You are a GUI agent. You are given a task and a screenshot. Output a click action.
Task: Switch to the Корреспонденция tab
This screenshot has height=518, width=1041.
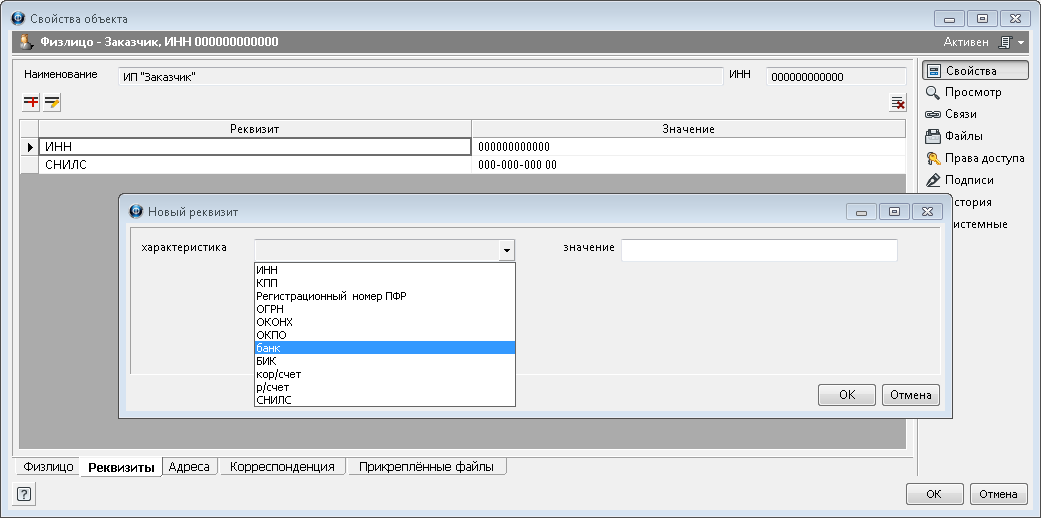pos(282,467)
